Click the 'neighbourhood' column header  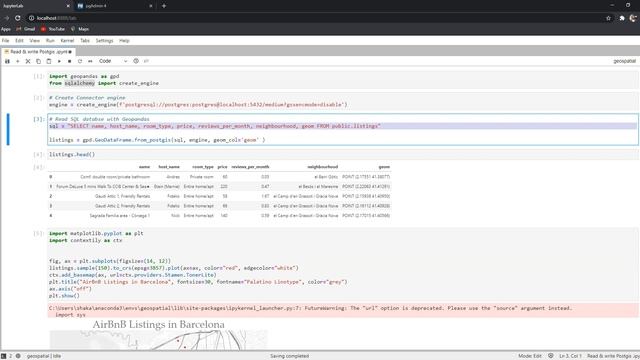pyautogui.click(x=322, y=167)
